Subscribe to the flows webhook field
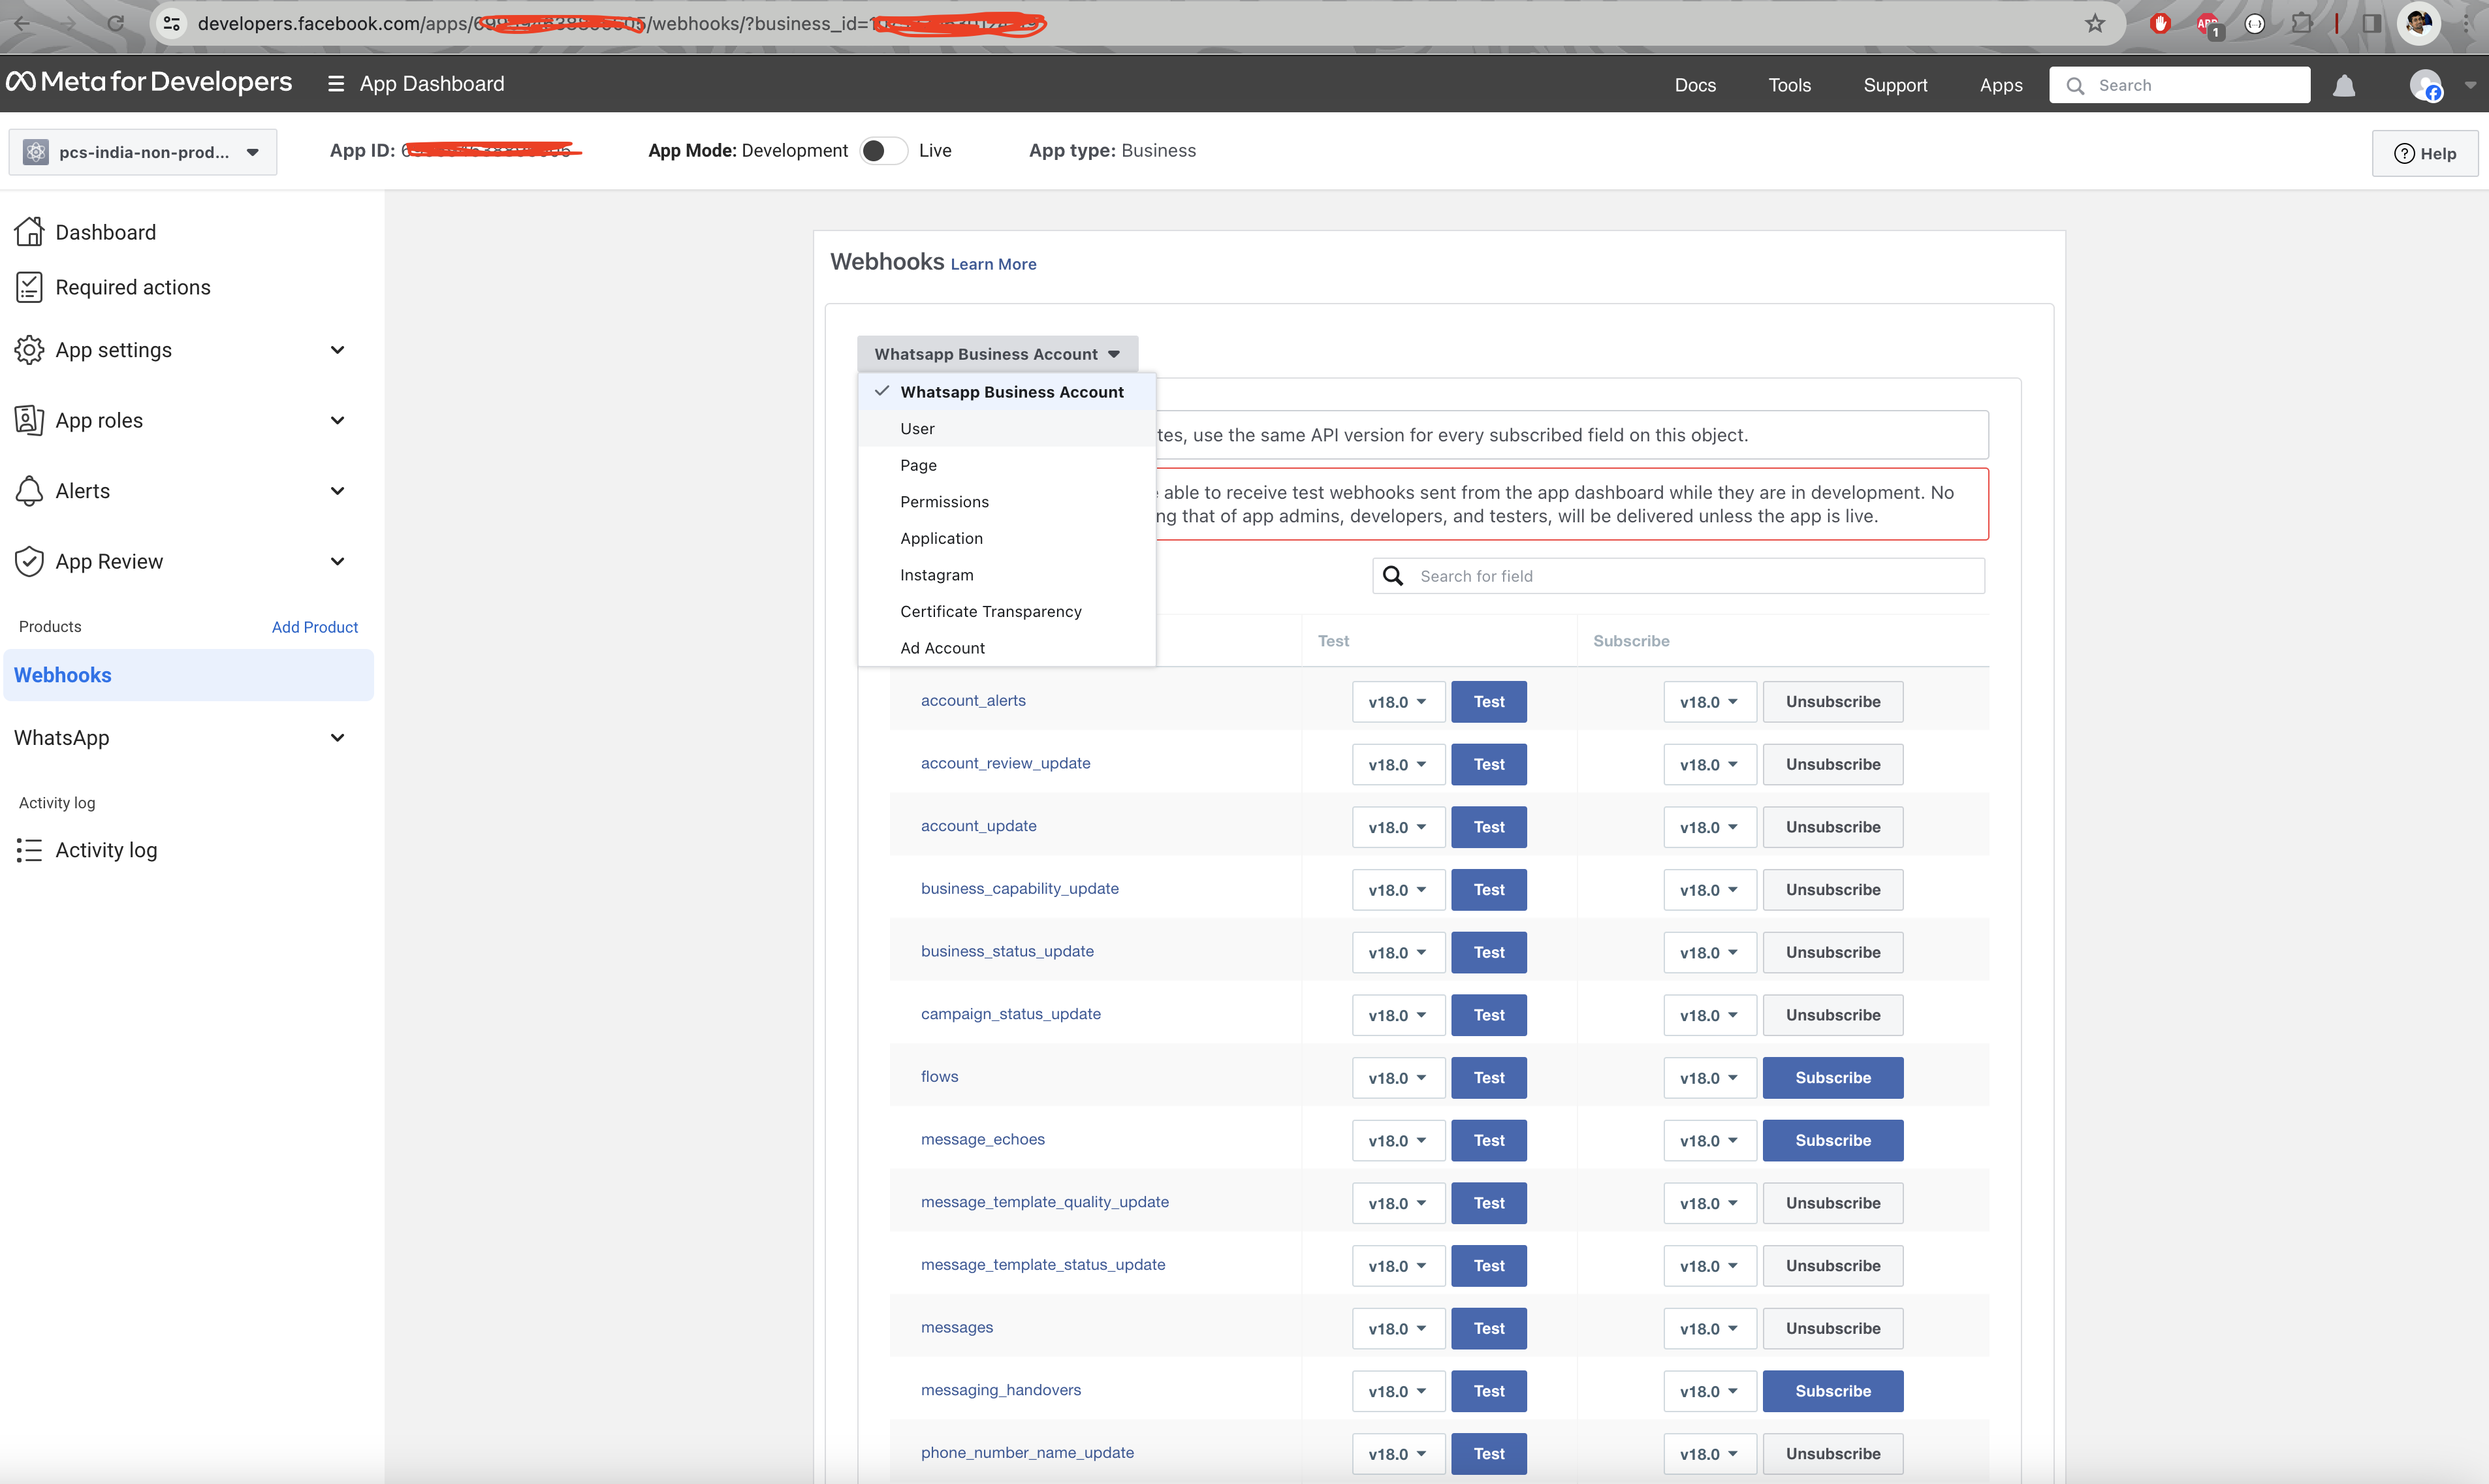 tap(1832, 1078)
